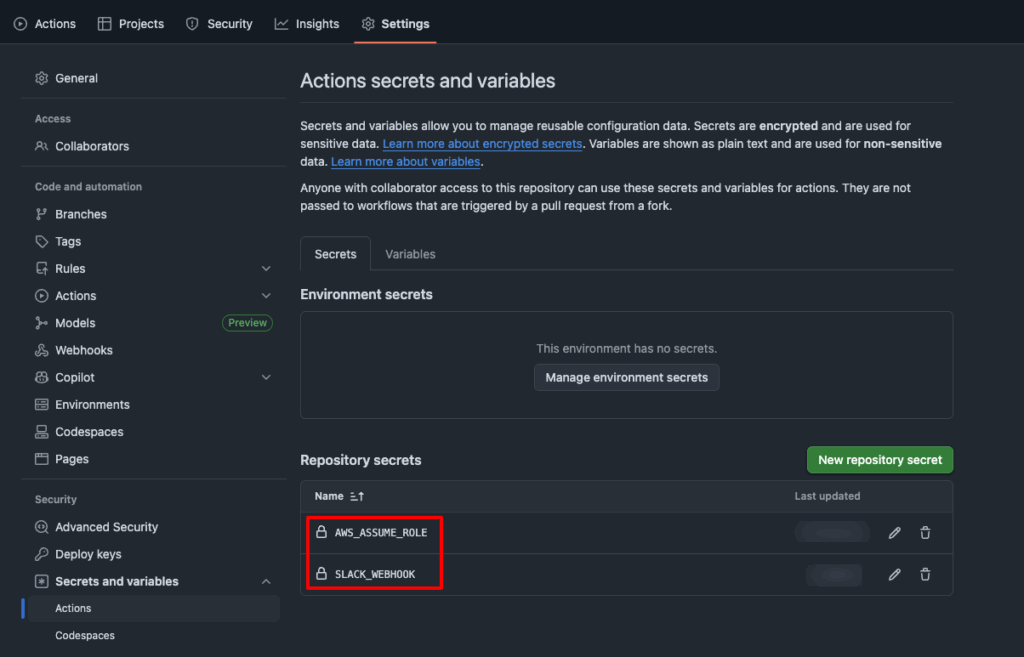The image size is (1024, 657).
Task: Open Webhooks in the sidebar
Action: coord(84,350)
